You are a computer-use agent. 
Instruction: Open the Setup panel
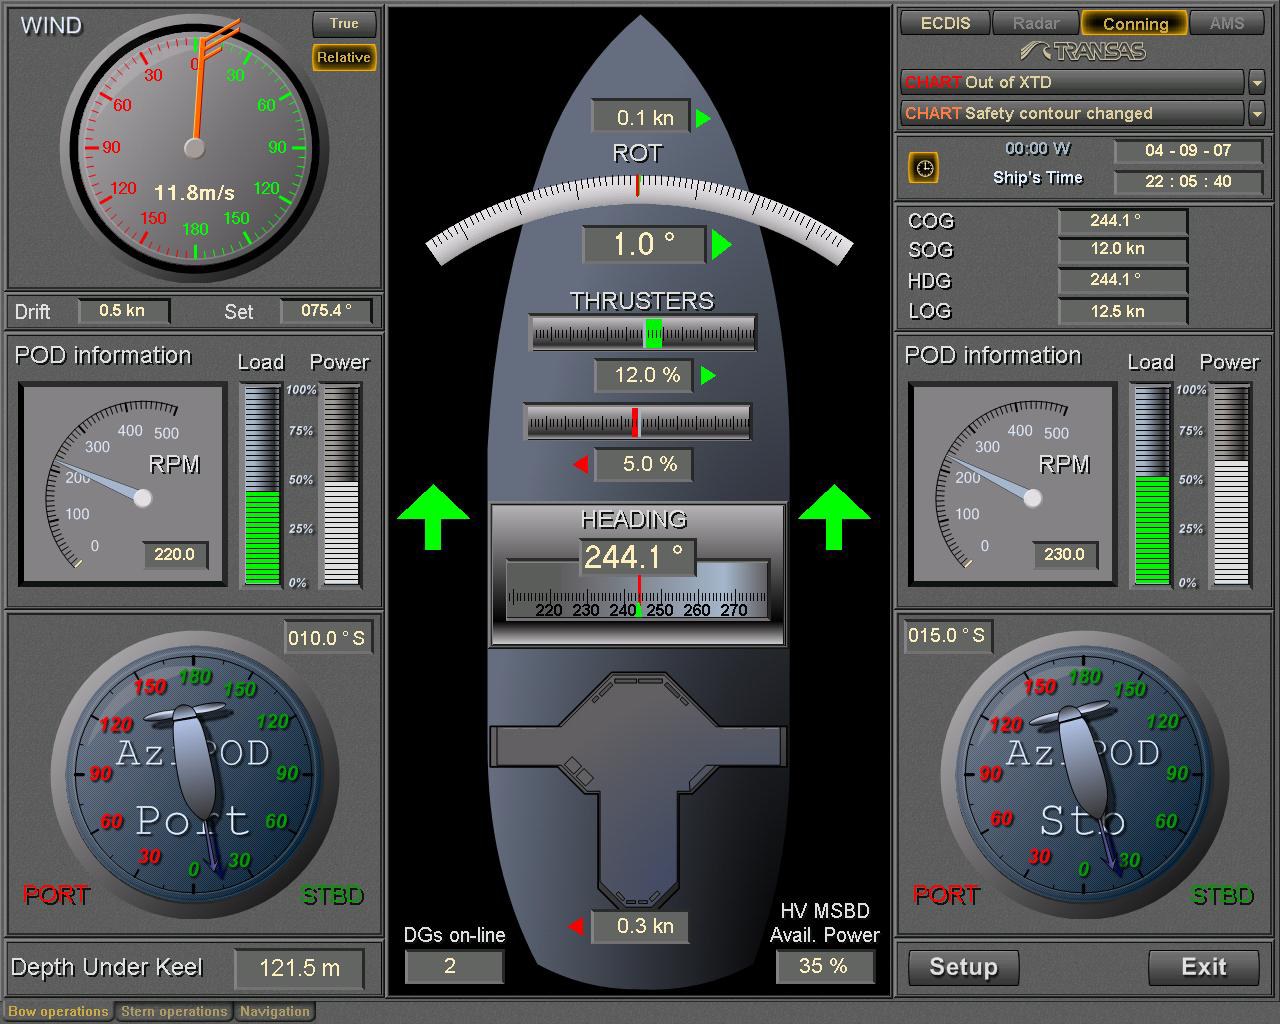pyautogui.click(x=962, y=967)
